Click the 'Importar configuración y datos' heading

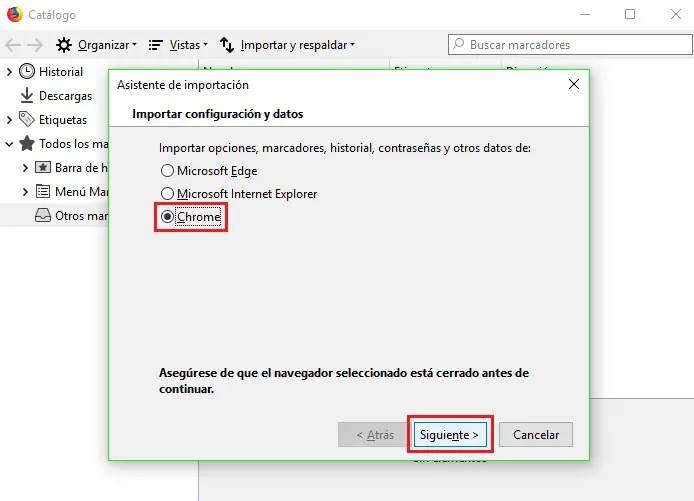point(218,114)
